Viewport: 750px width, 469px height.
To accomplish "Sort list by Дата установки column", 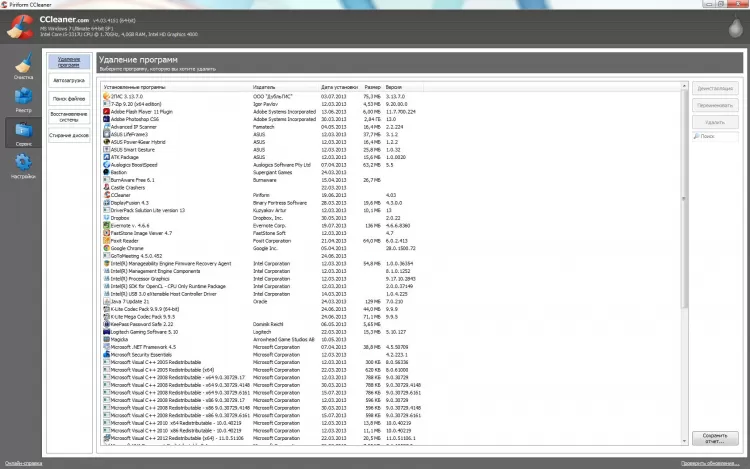I will [x=340, y=87].
